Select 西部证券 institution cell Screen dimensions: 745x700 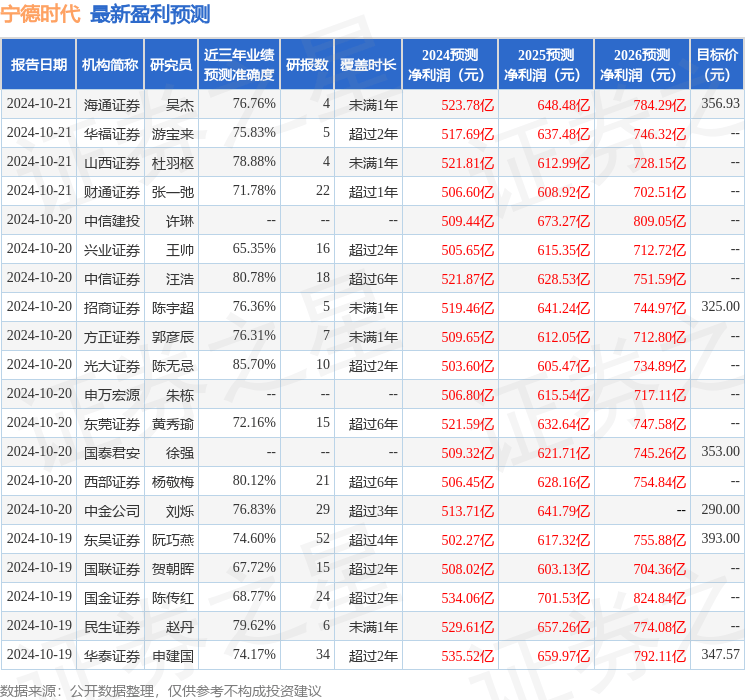point(112,481)
